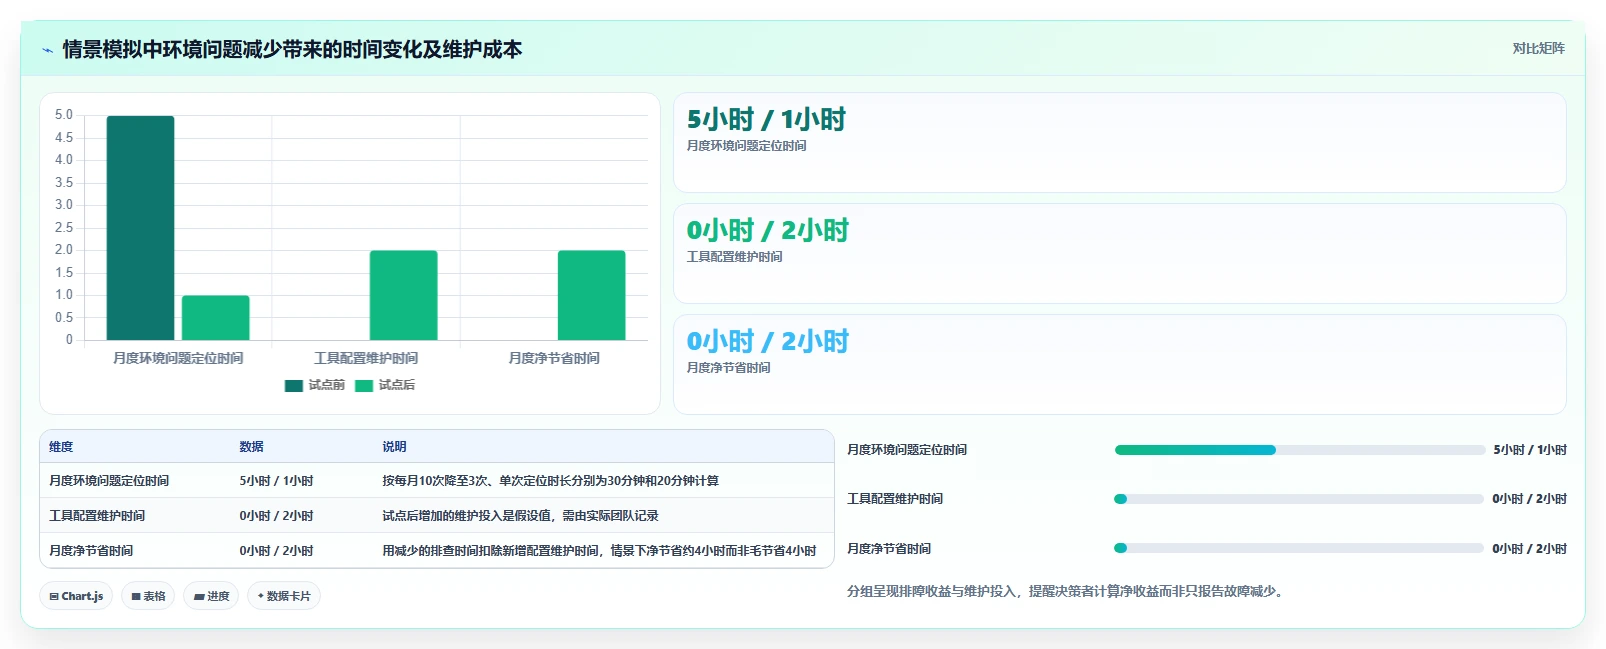Viewport: 1606px width, 649px height.
Task: Click the footnote starting 分组呈现排障收益
Action: (x=1065, y=591)
